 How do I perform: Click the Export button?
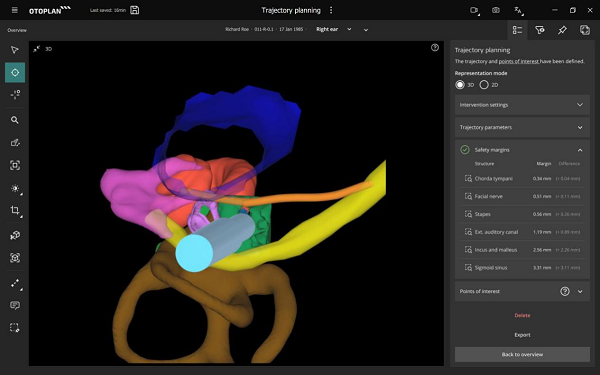click(522, 335)
